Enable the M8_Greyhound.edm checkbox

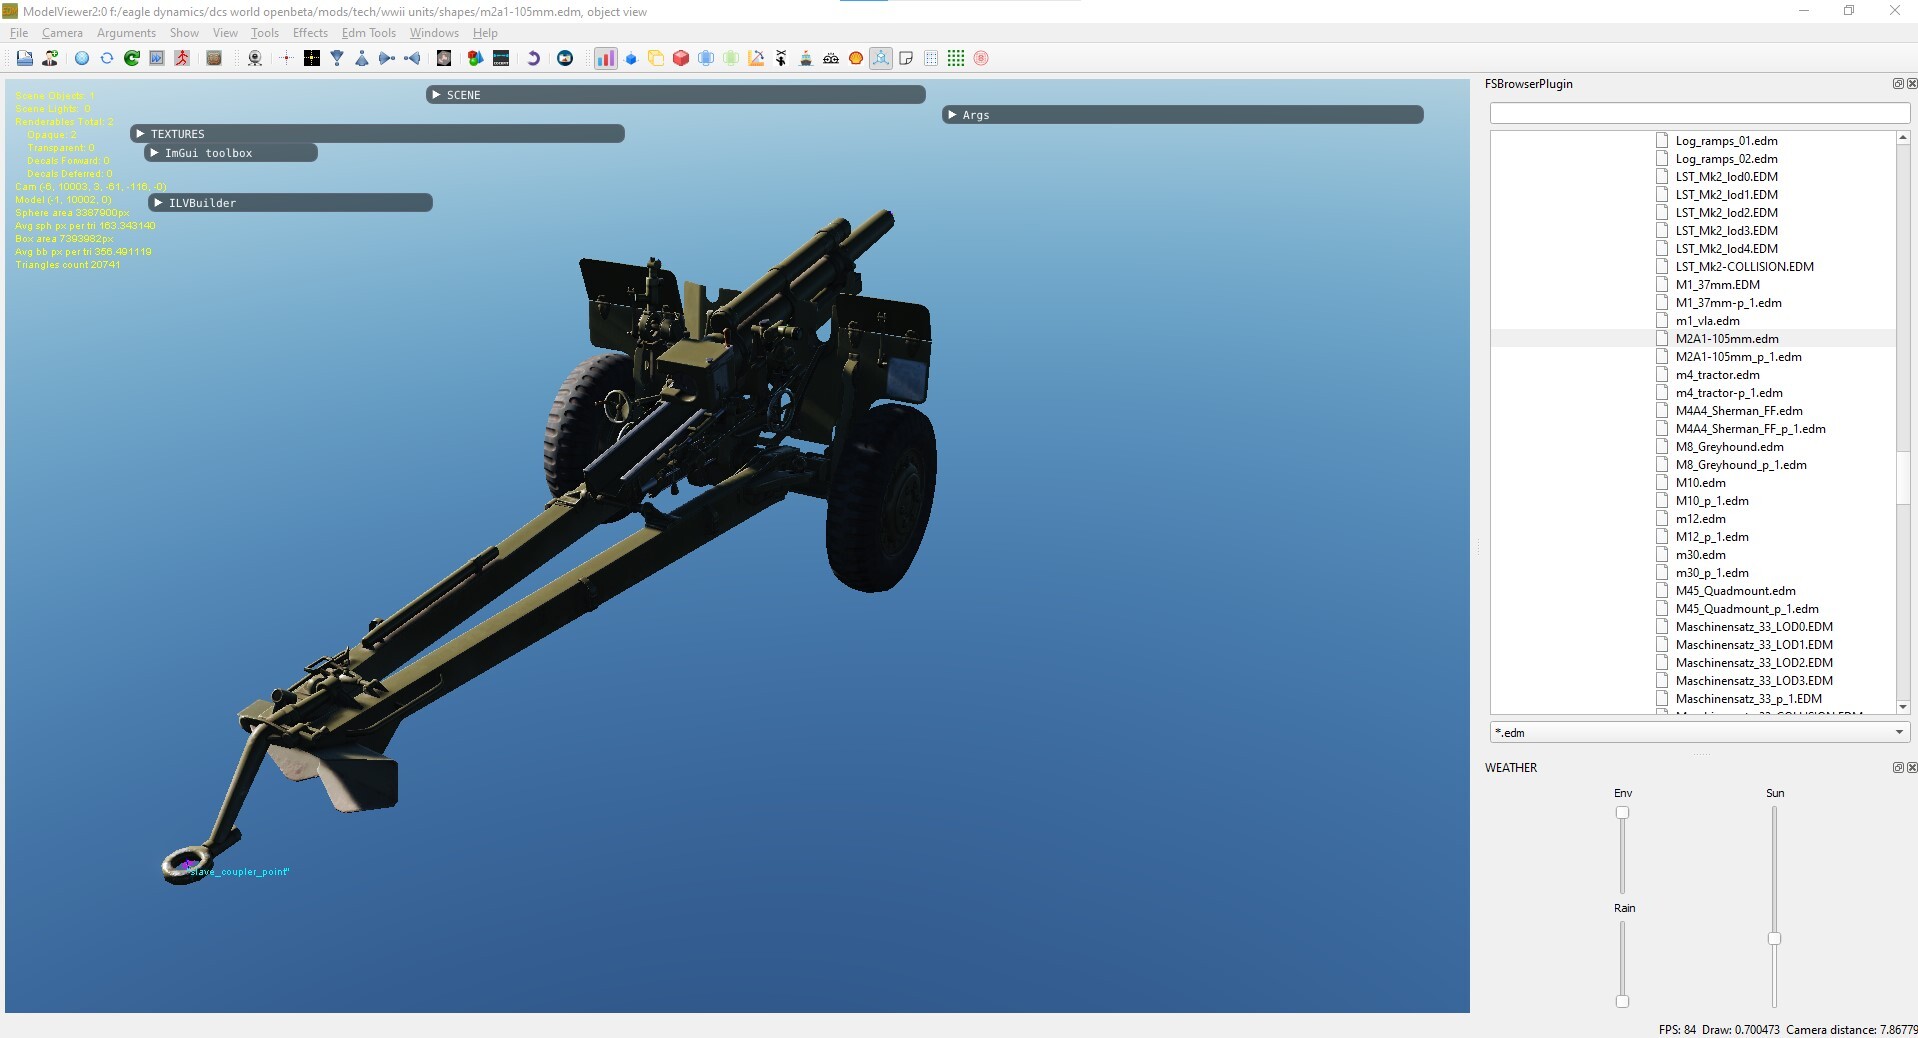1662,446
